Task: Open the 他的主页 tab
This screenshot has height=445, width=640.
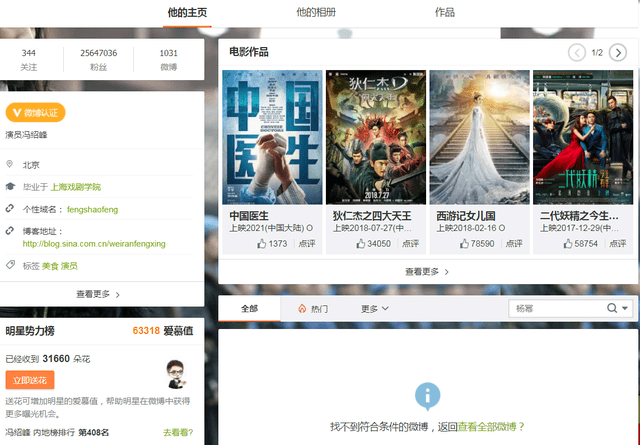Action: point(187,13)
